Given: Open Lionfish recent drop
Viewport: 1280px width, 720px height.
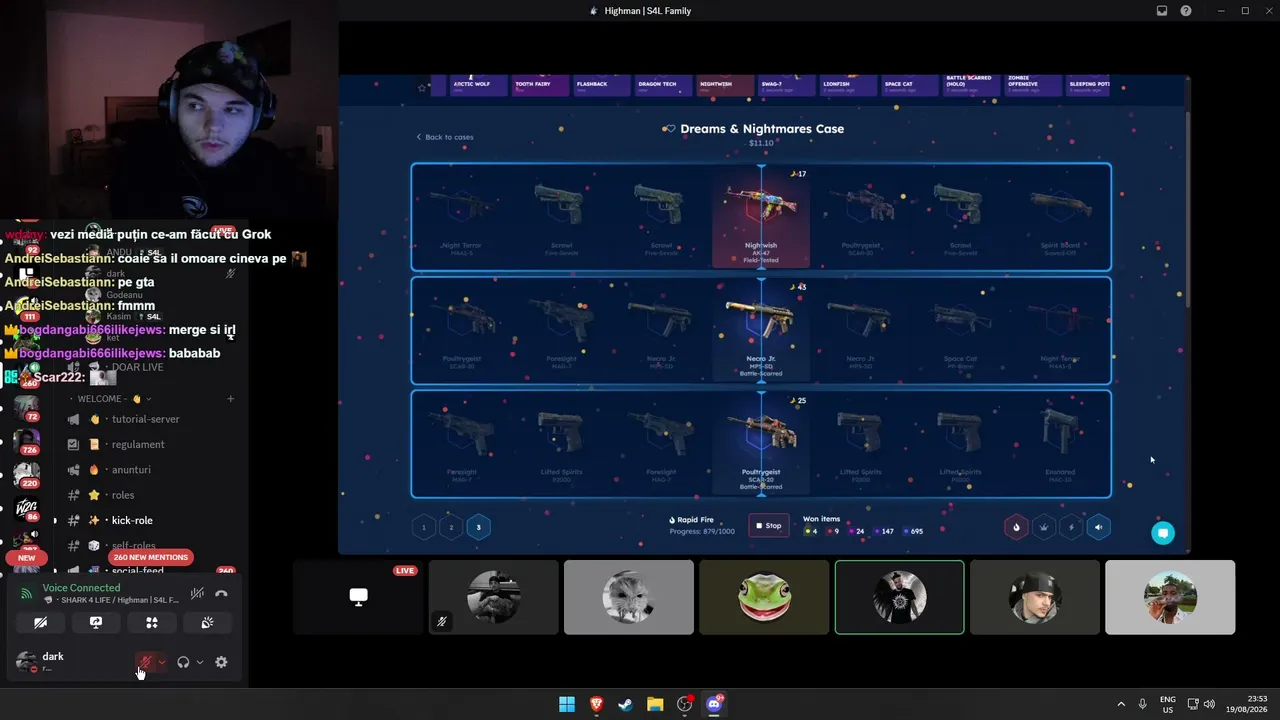Looking at the screenshot, I should 849,86.
